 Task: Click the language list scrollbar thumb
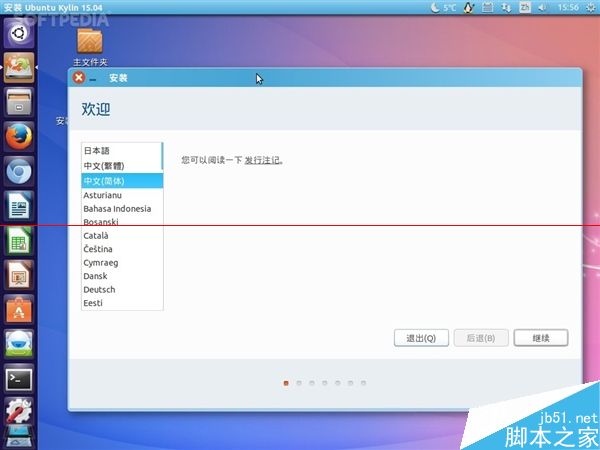162,157
